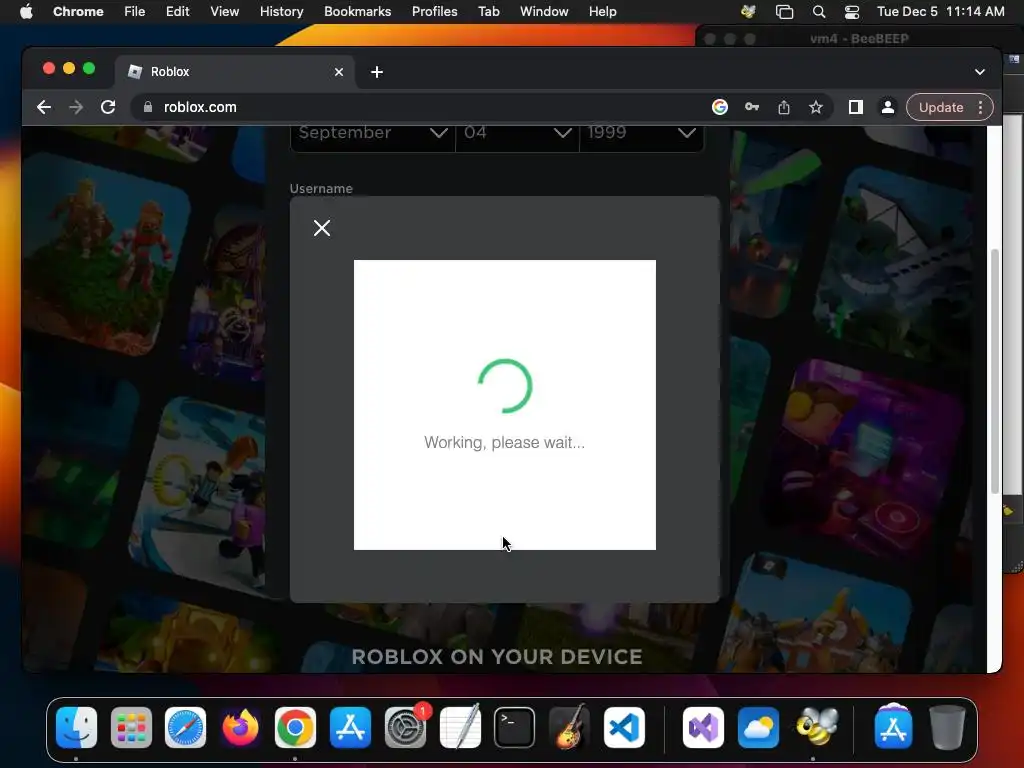Open Finder from the Dock
The image size is (1024, 768).
[76, 727]
